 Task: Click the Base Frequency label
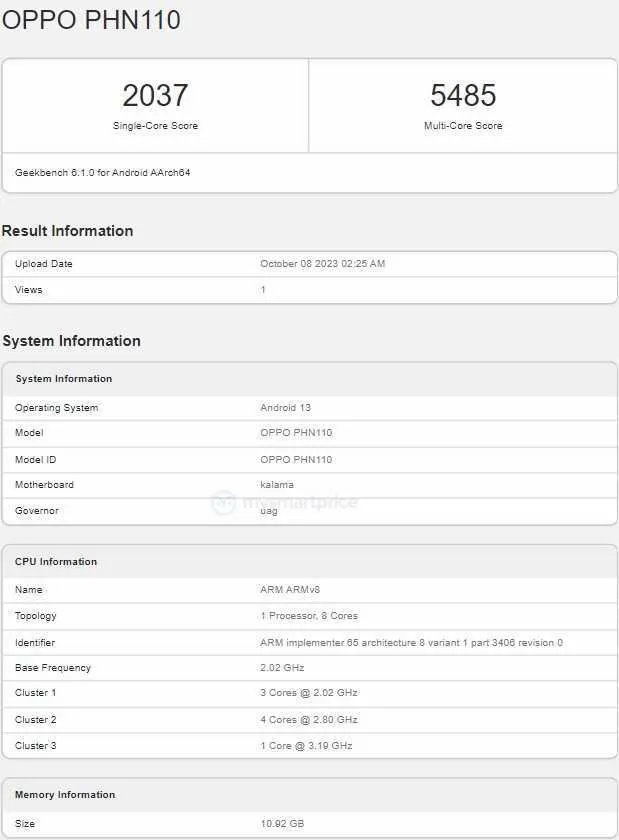(53, 668)
